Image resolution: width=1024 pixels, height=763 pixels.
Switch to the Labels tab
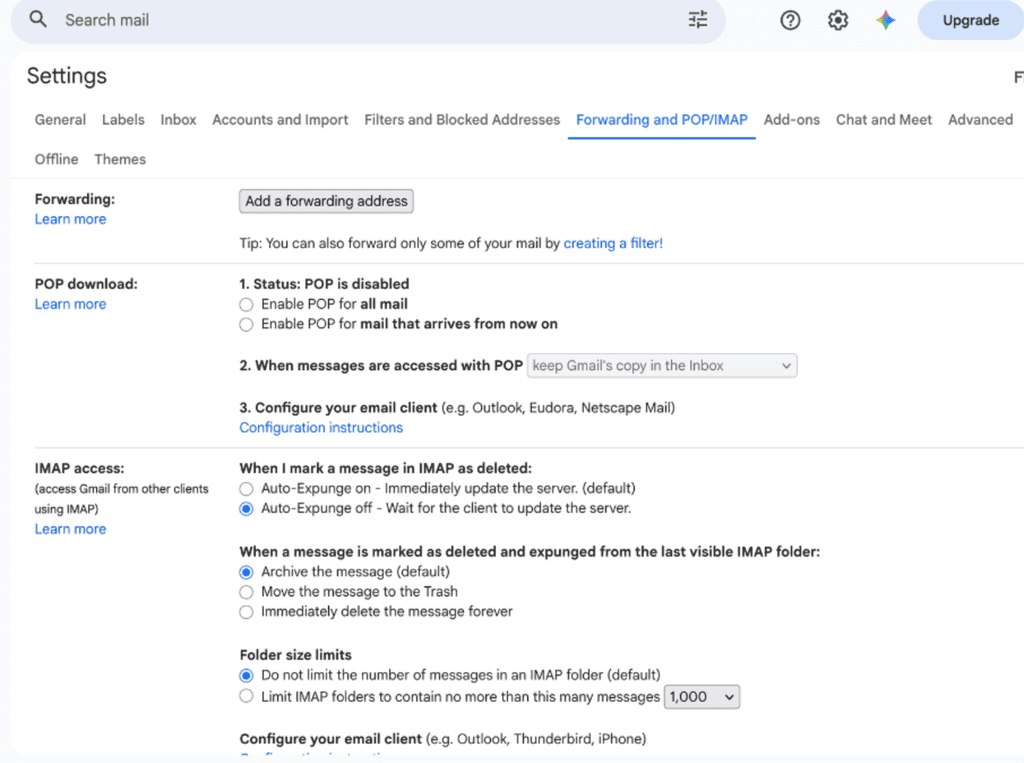pos(123,120)
